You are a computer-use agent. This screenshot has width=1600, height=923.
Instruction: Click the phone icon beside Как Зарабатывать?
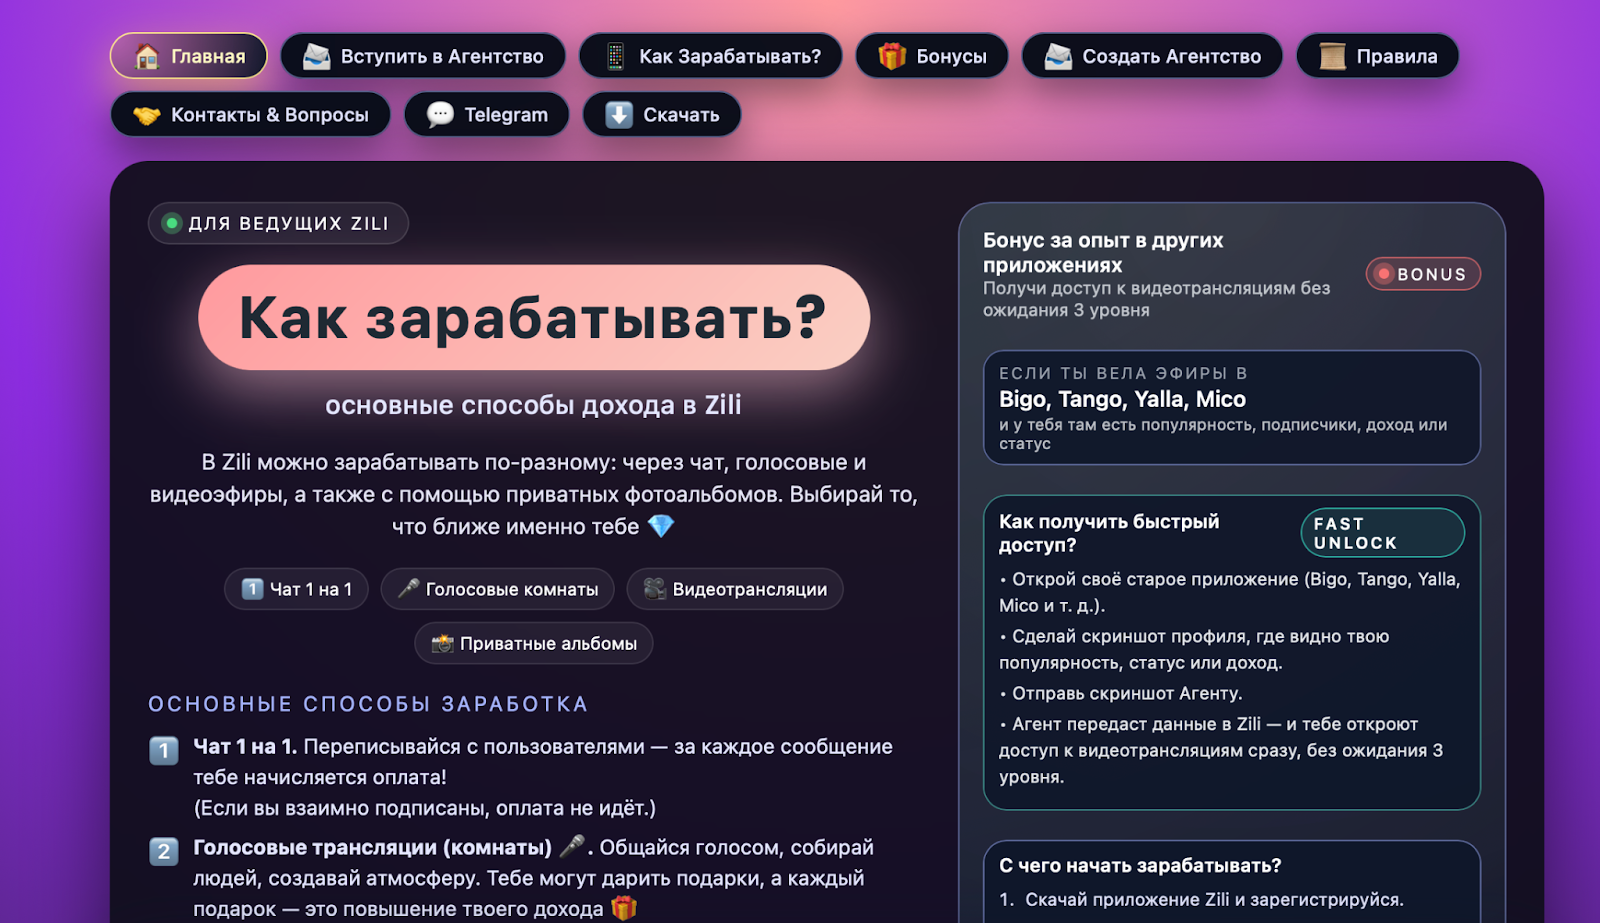pos(613,56)
